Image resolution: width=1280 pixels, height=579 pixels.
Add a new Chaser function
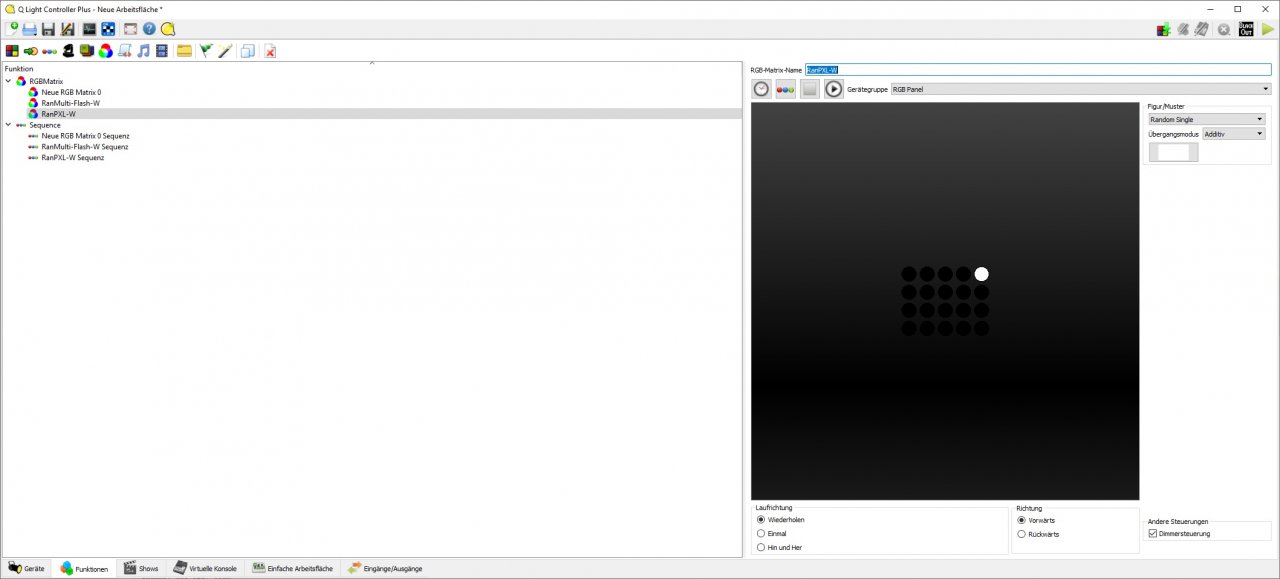click(30, 51)
